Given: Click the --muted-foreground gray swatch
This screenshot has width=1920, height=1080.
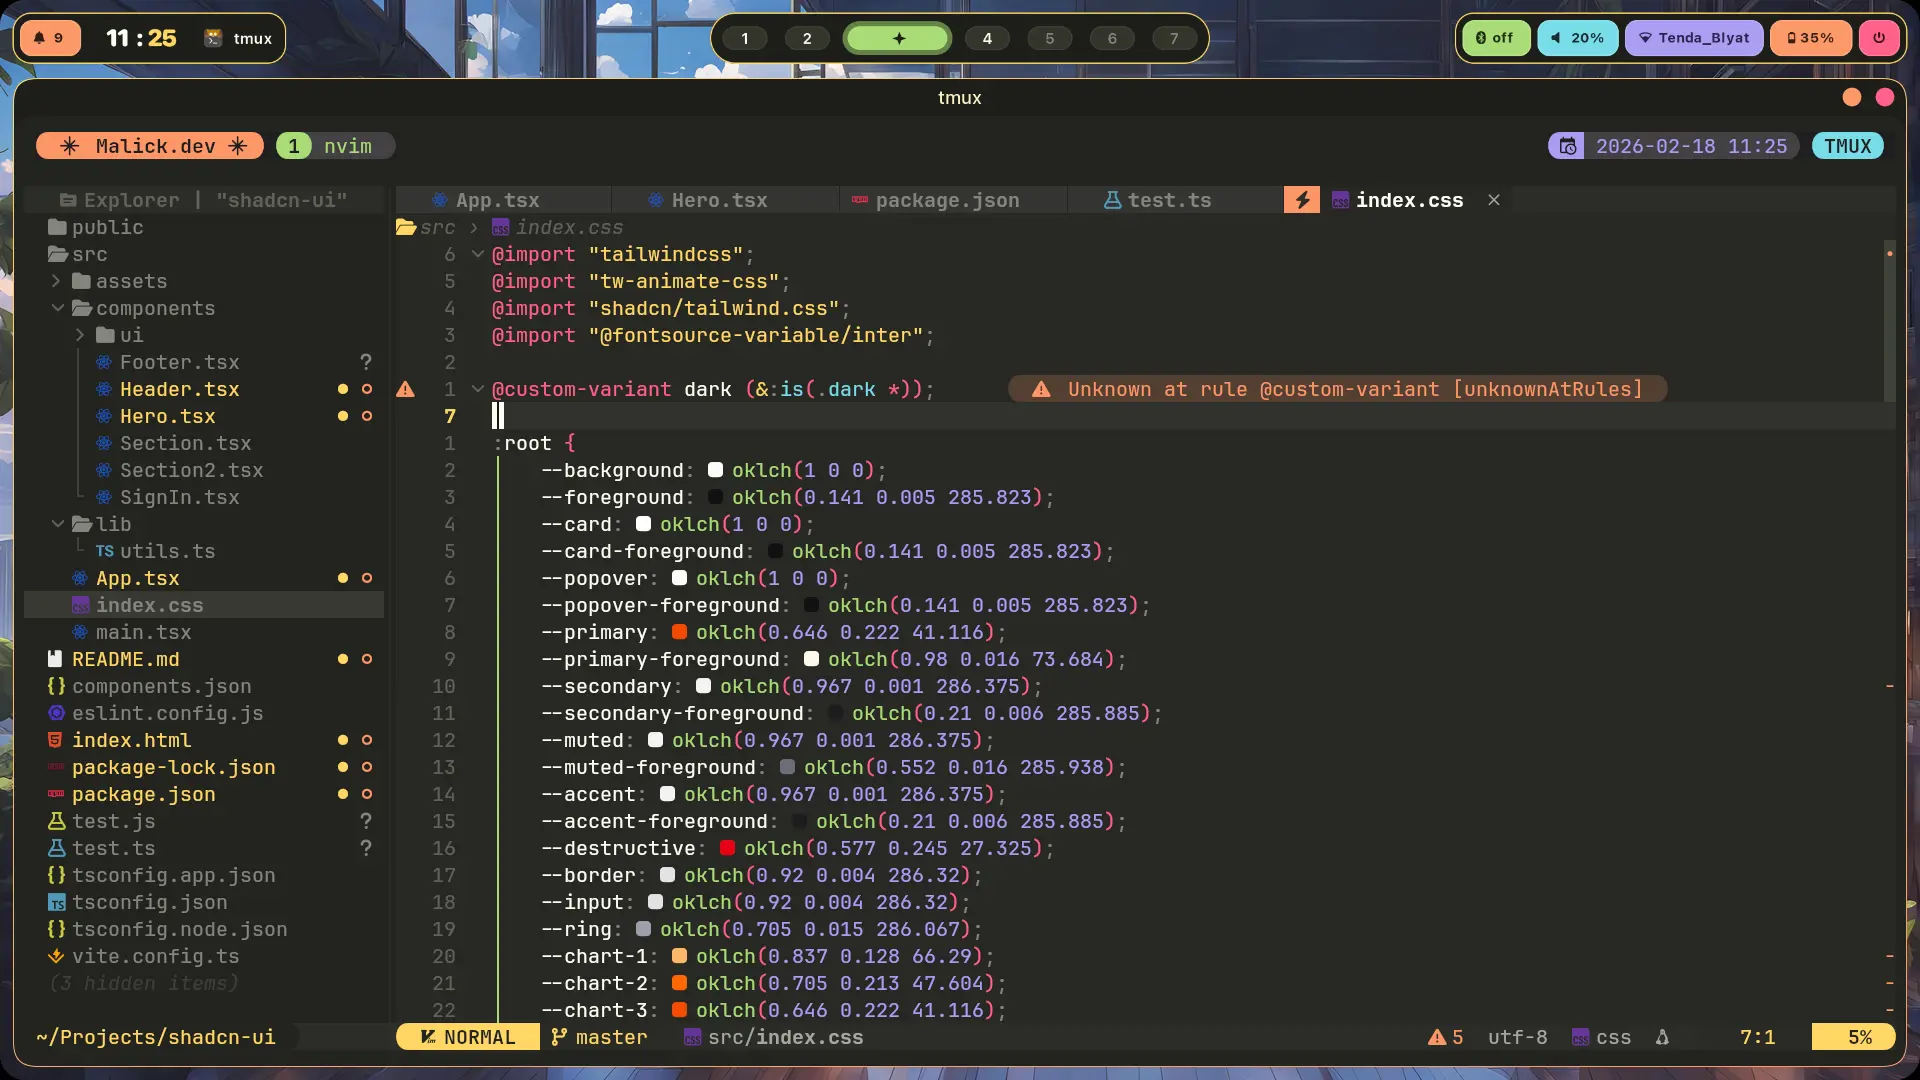Looking at the screenshot, I should [787, 767].
